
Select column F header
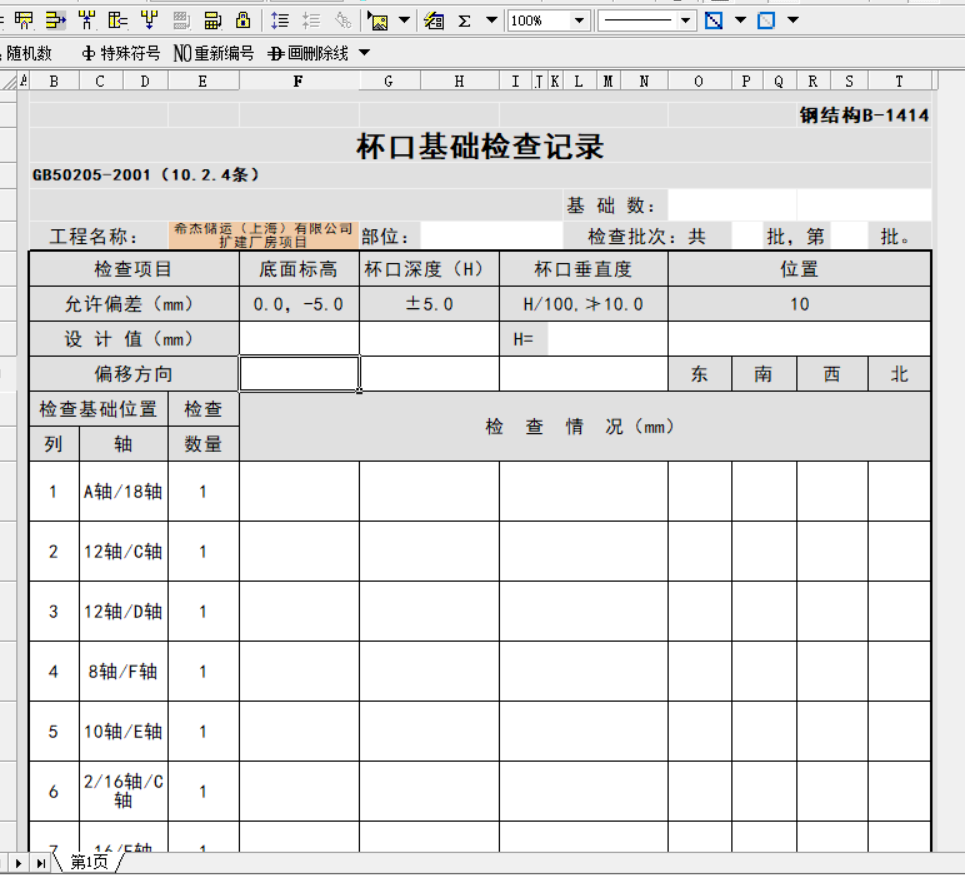pos(298,82)
